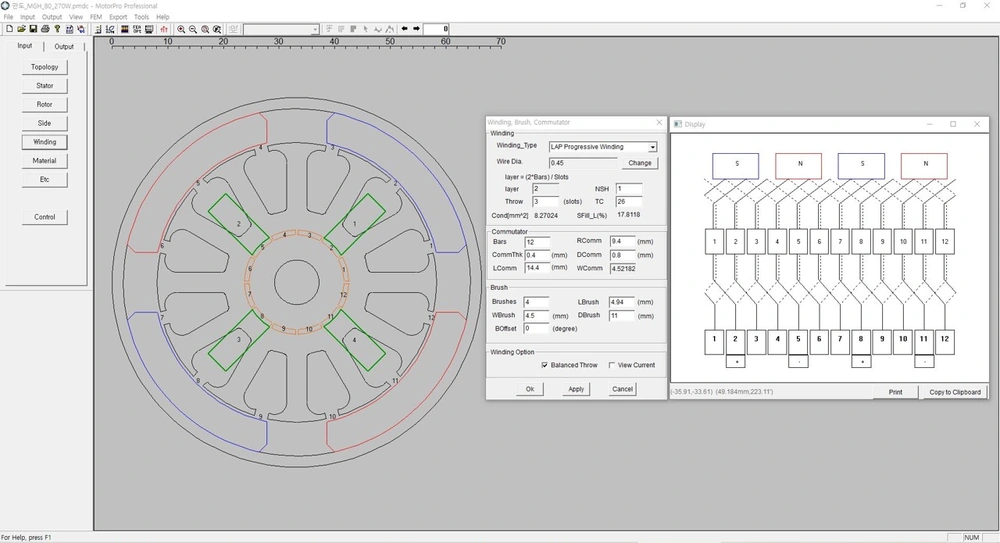Click the Open folder toolbar icon
This screenshot has width=1000, height=543.
tap(21, 29)
